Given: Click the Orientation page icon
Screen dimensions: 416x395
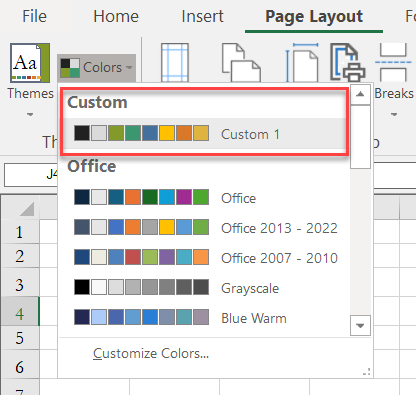Looking at the screenshot, I should click(241, 62).
